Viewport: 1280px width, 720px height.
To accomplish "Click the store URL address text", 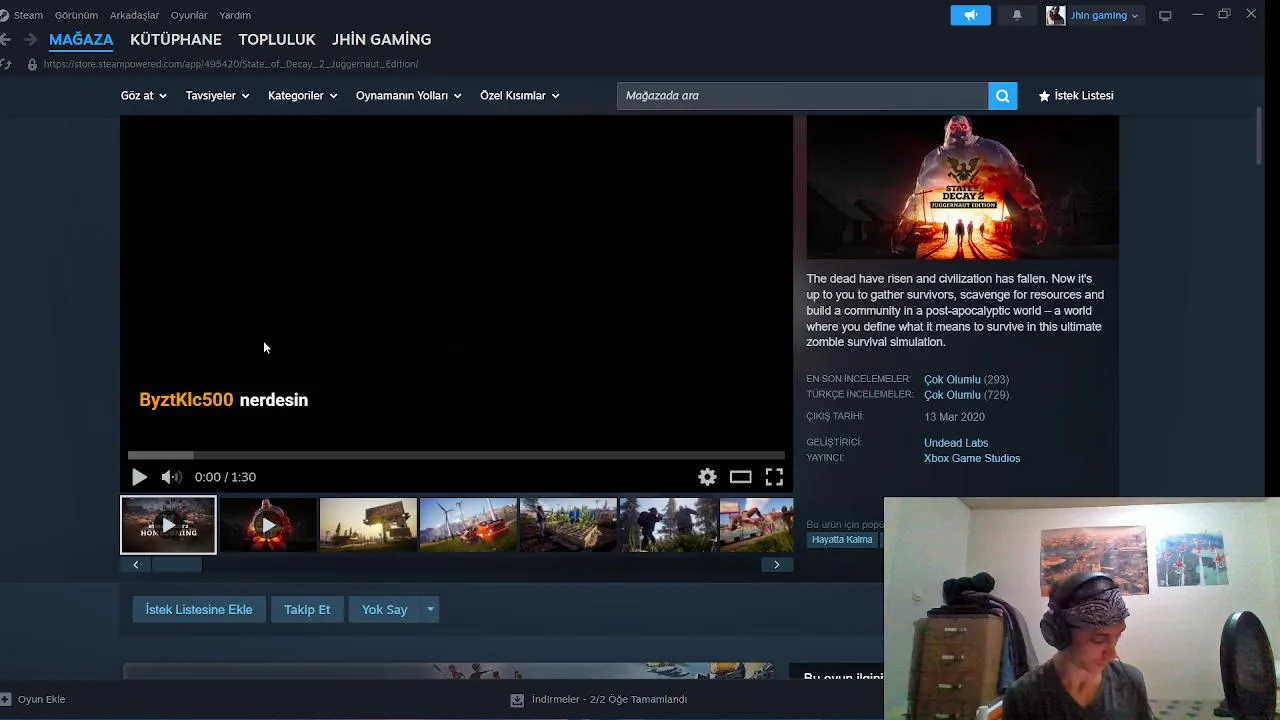I will click(x=231, y=64).
